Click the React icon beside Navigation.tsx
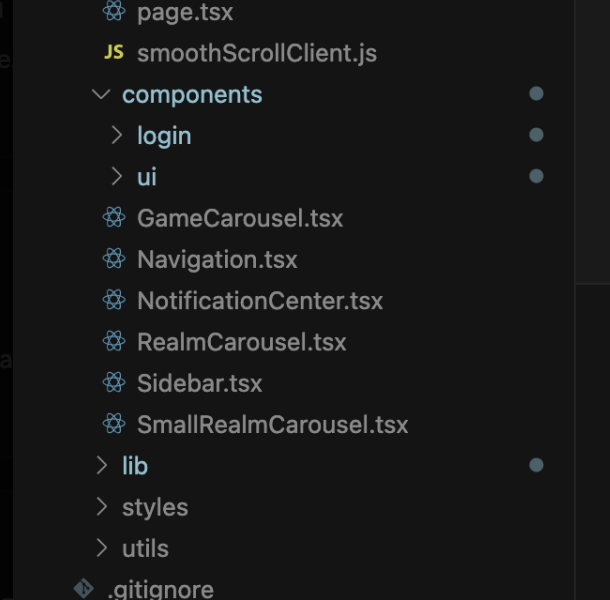This screenshot has width=610, height=600. coord(114,258)
